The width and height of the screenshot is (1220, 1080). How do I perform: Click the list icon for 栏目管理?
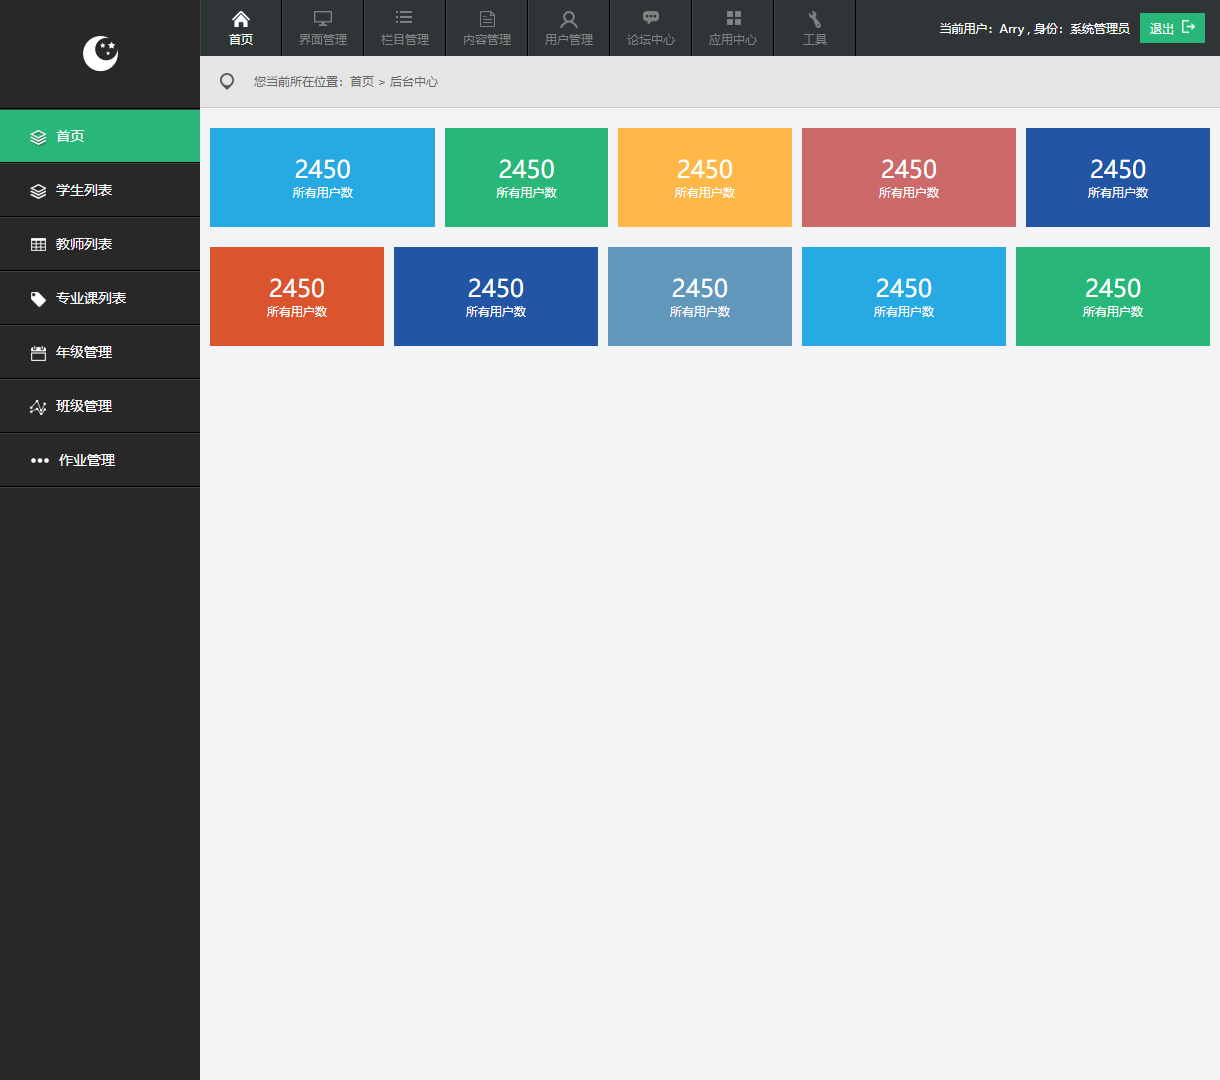click(404, 18)
